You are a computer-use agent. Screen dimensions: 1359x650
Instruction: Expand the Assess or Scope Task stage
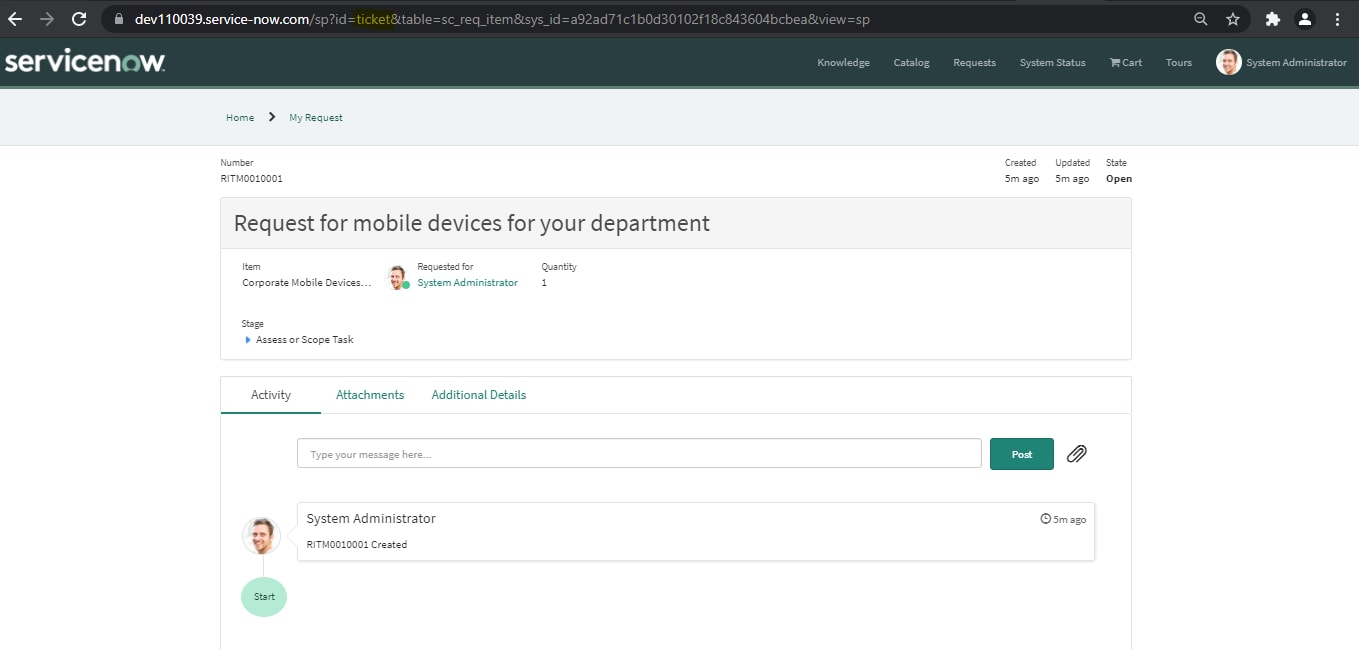pos(248,340)
